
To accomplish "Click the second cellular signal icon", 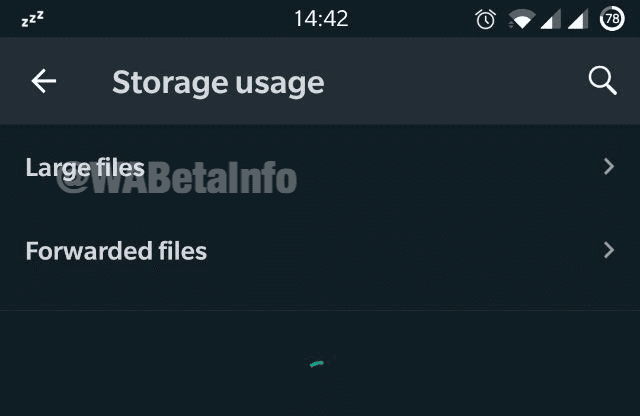I will [x=579, y=19].
